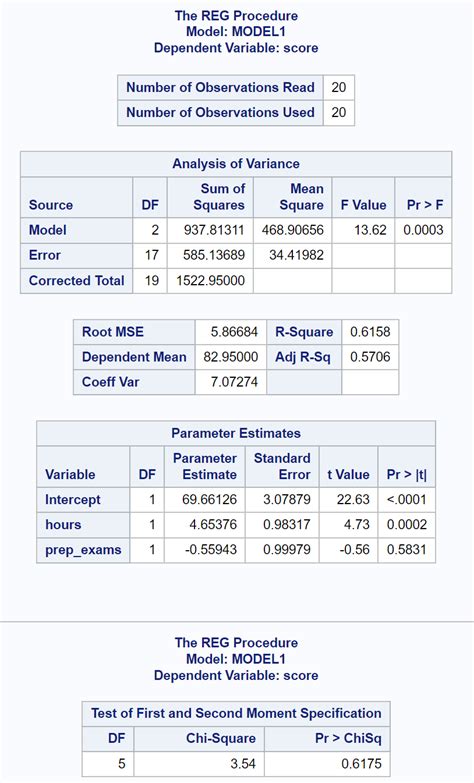Click the t value -0.56
The width and height of the screenshot is (474, 783).
355,550
